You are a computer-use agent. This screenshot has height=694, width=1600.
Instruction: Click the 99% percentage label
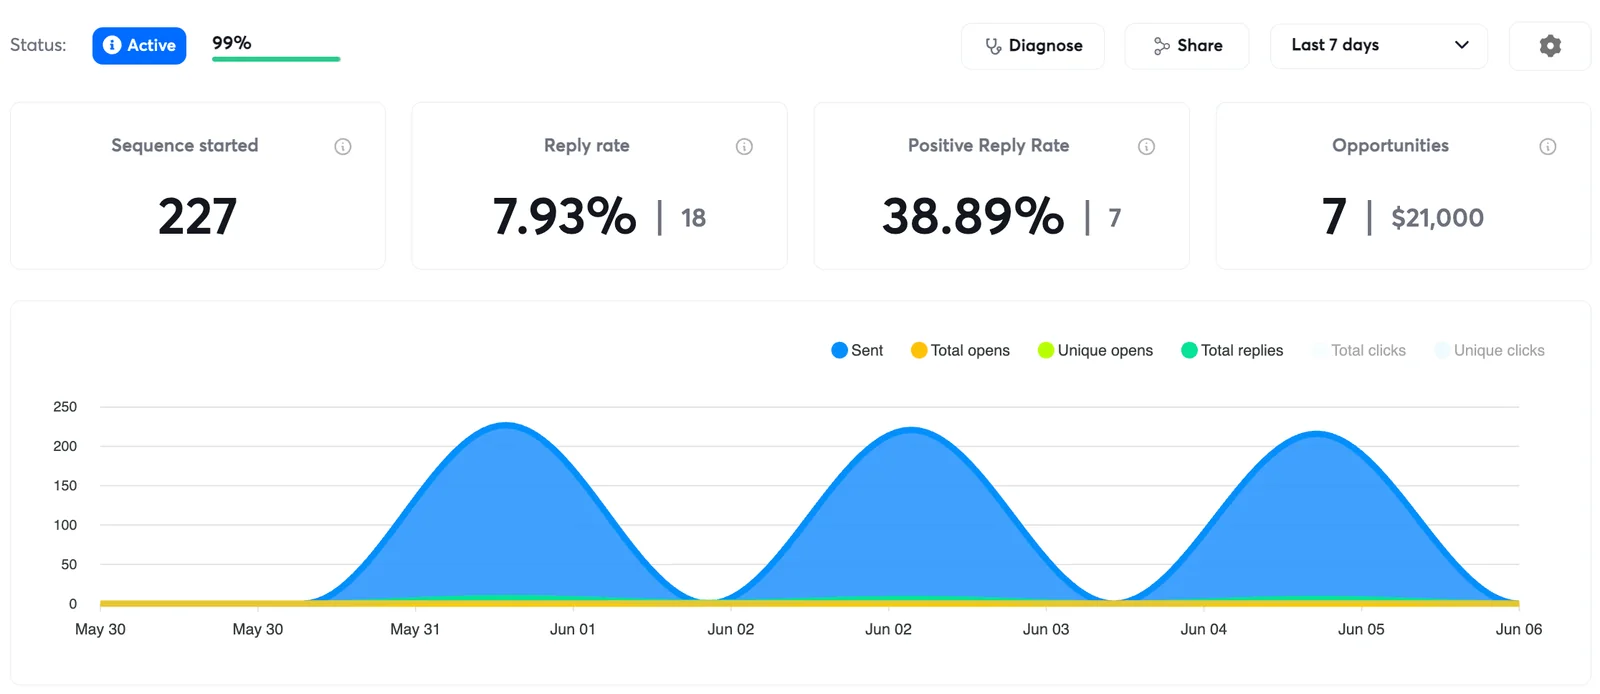click(232, 43)
